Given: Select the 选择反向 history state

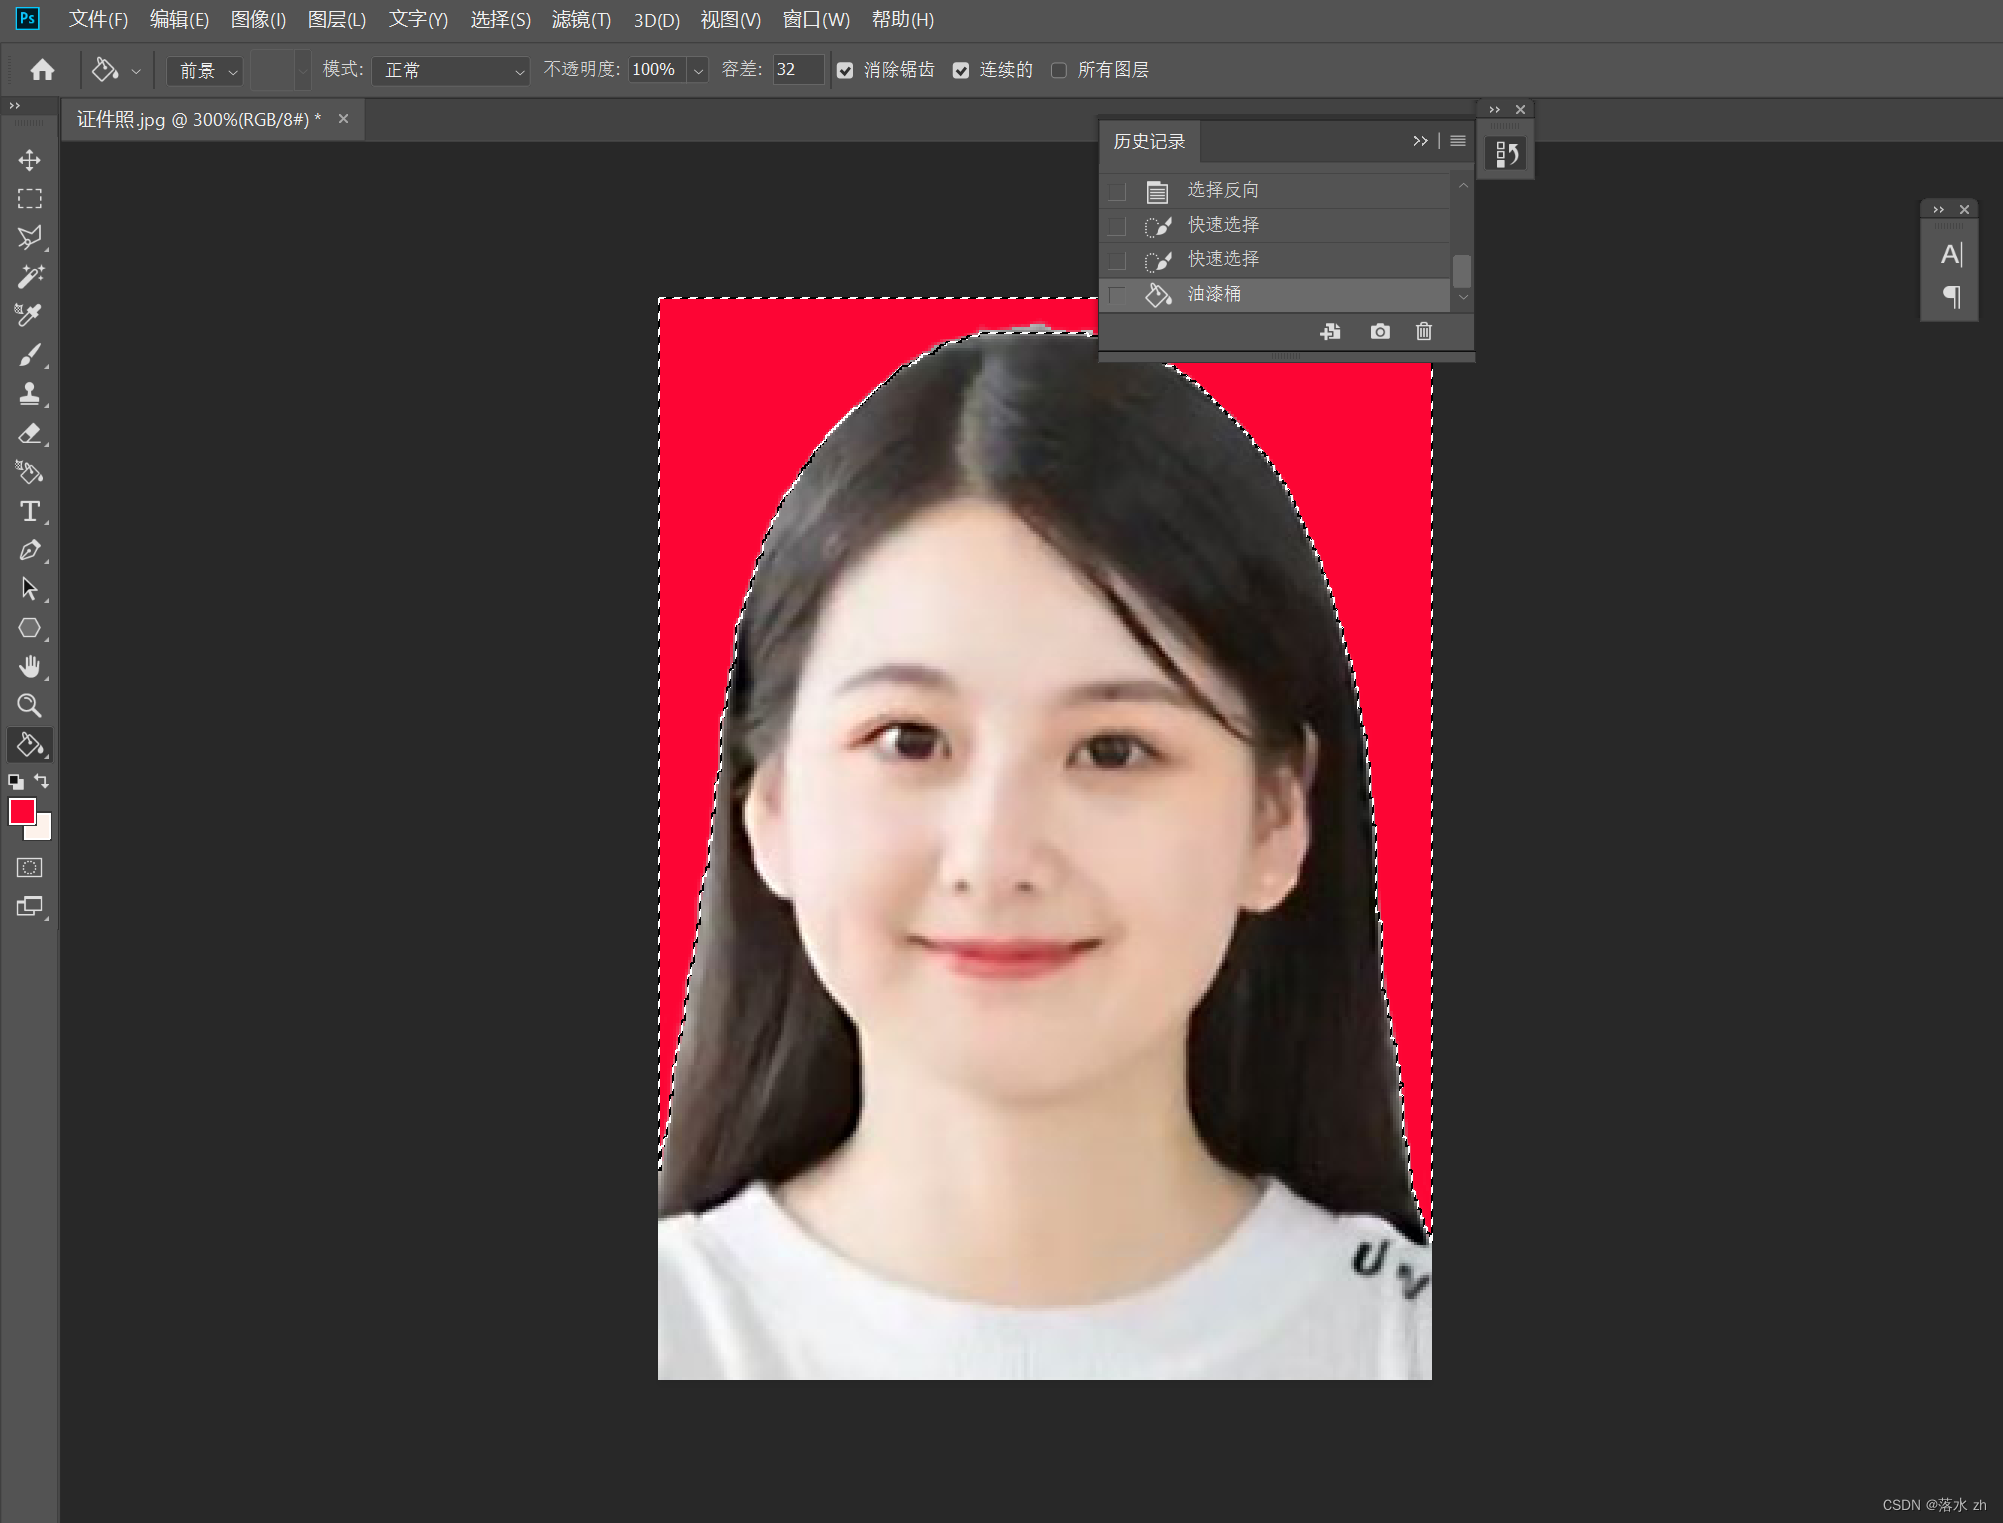Looking at the screenshot, I should click(x=1222, y=190).
